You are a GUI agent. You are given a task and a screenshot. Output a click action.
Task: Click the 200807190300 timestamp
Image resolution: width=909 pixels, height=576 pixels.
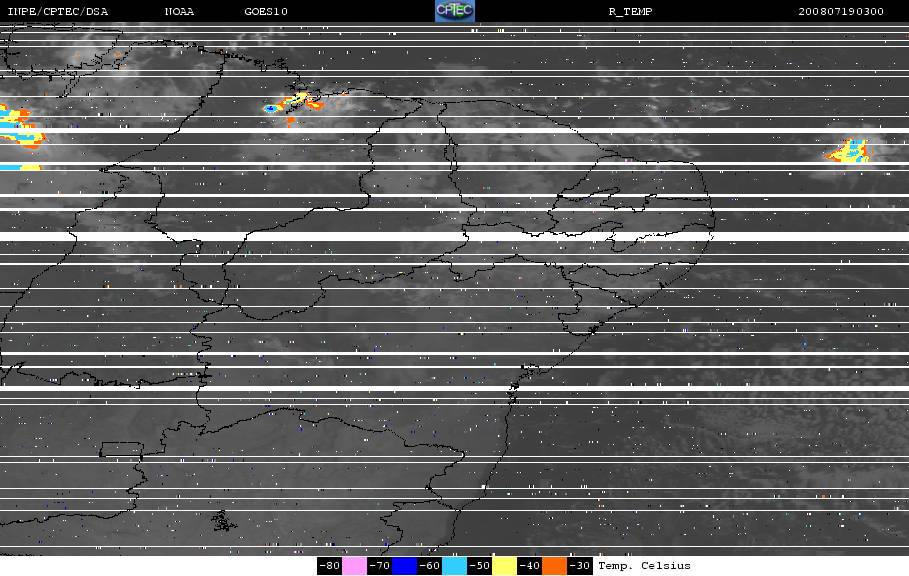pos(841,12)
